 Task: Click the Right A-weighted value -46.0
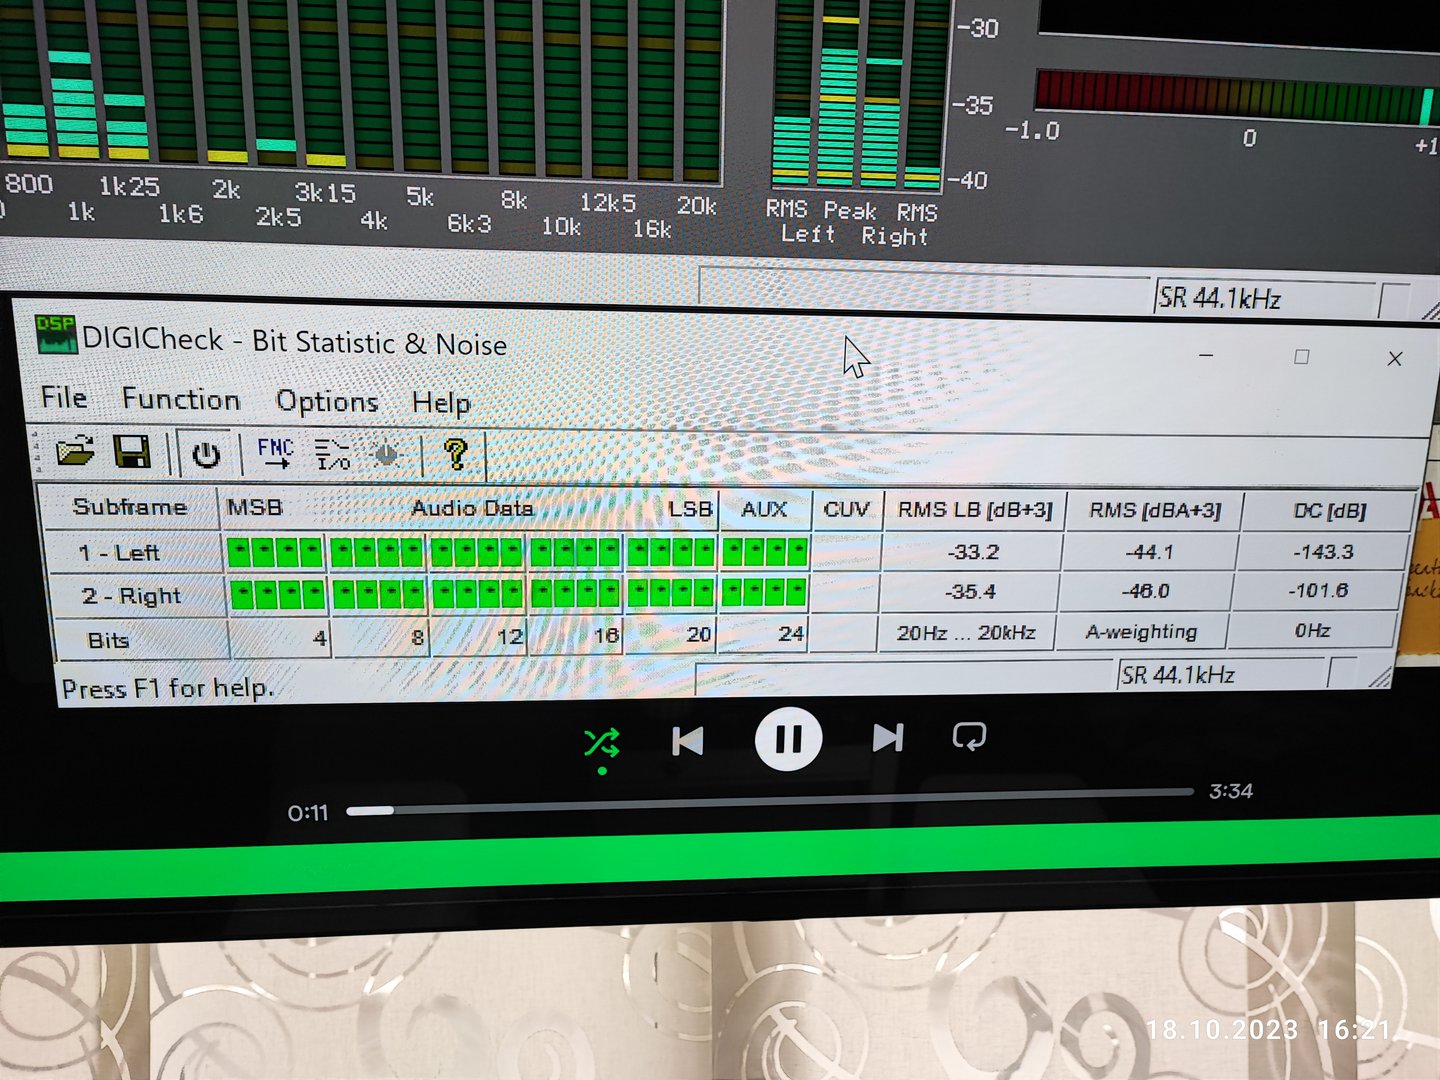[1145, 591]
